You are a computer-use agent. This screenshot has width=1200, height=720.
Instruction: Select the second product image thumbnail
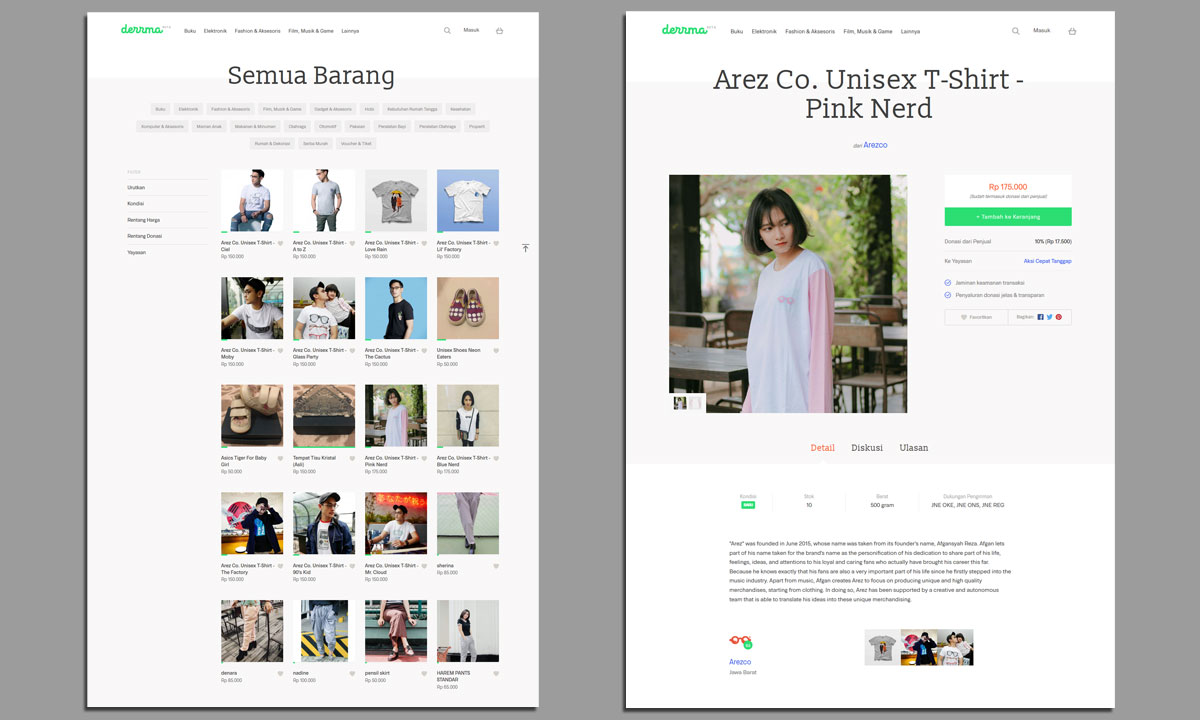695,403
